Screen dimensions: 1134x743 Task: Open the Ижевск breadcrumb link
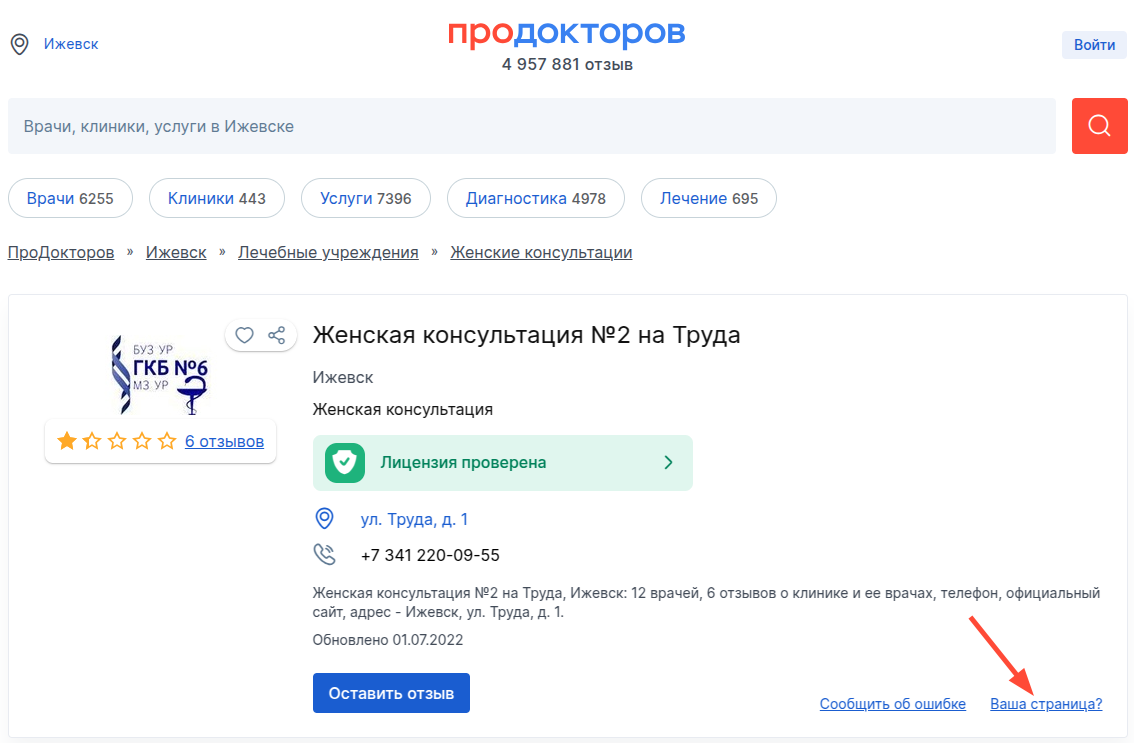pyautogui.click(x=176, y=252)
